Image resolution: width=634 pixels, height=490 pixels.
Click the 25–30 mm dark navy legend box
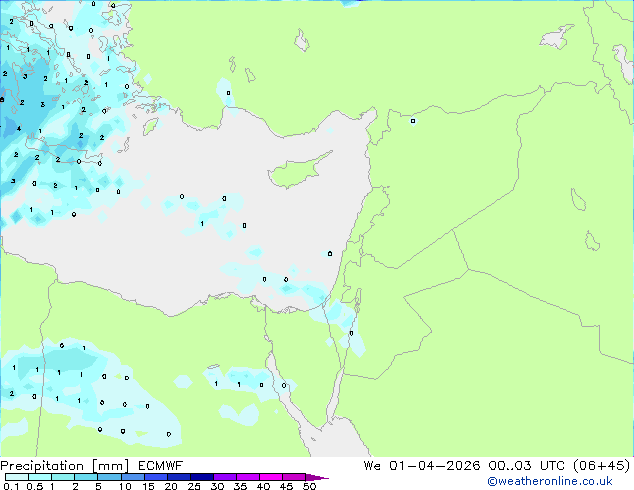point(202,477)
